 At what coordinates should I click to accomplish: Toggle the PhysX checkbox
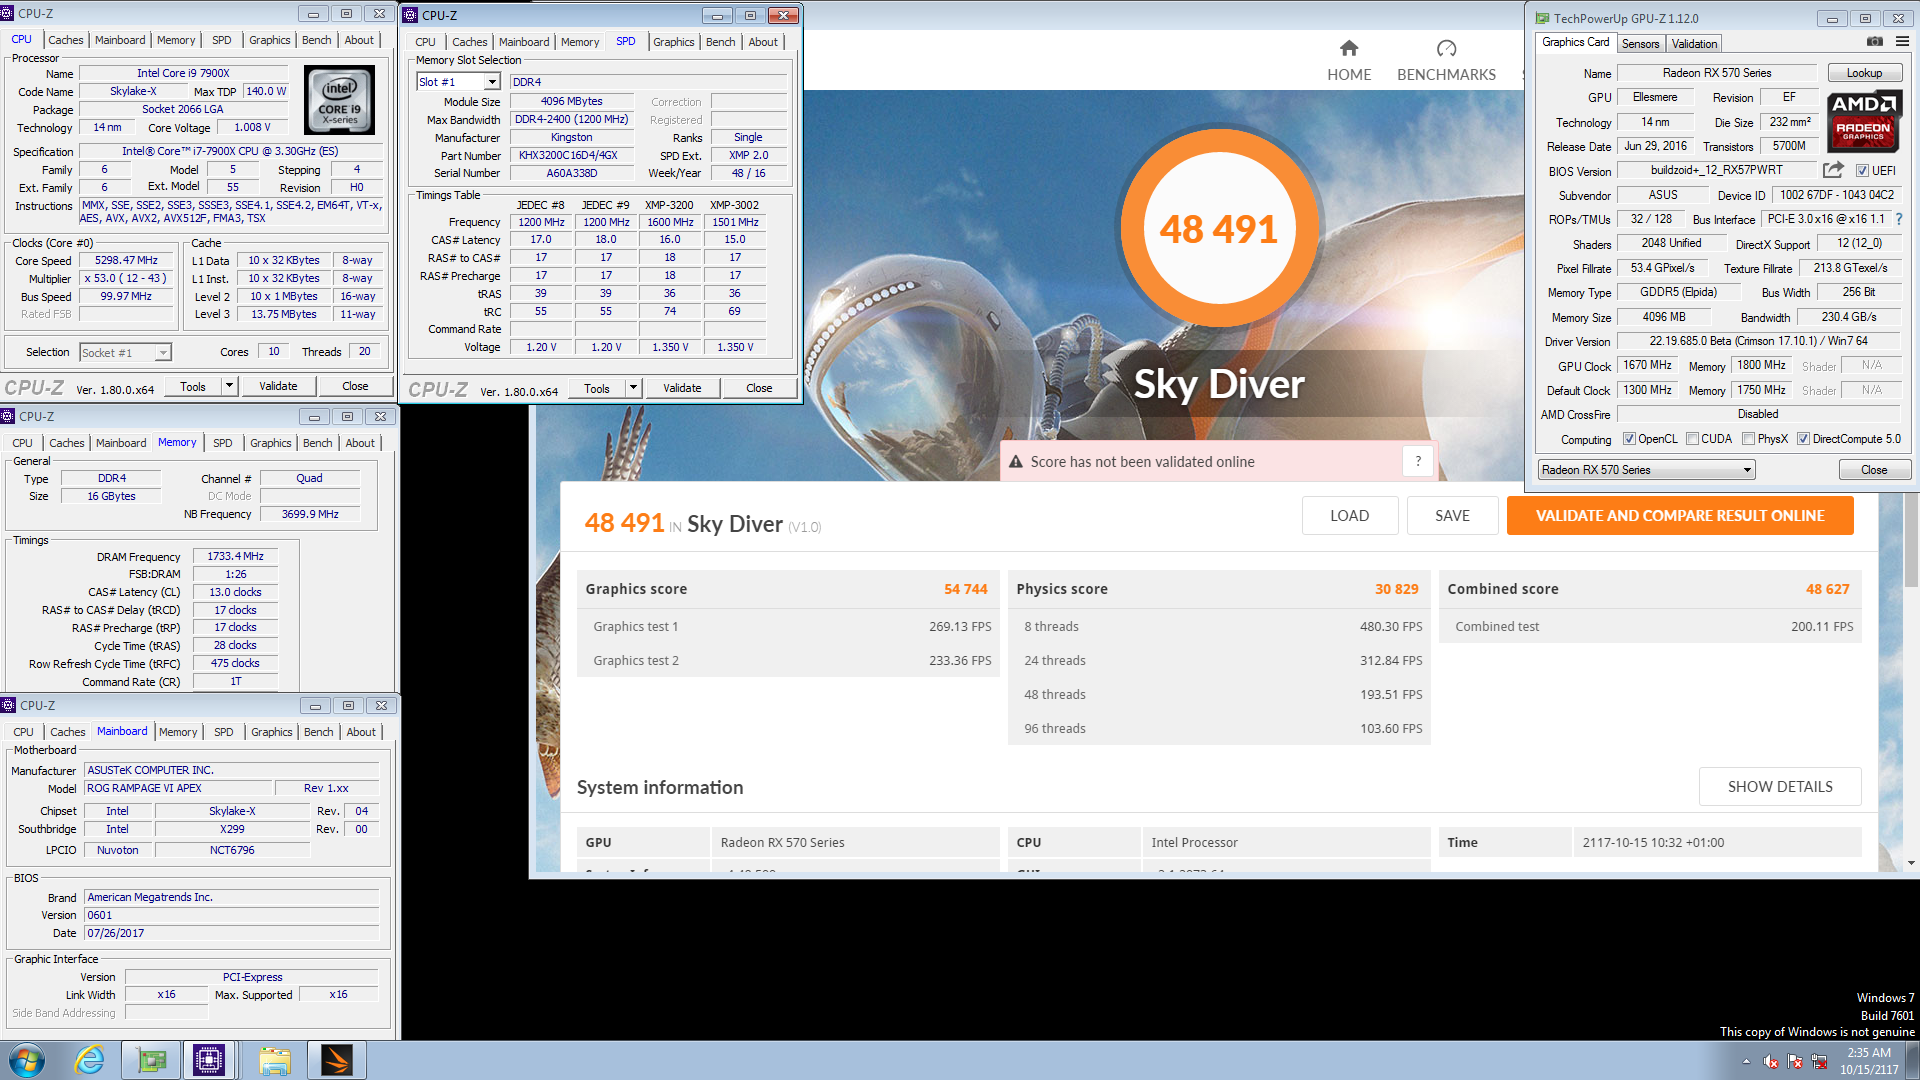(x=1748, y=439)
